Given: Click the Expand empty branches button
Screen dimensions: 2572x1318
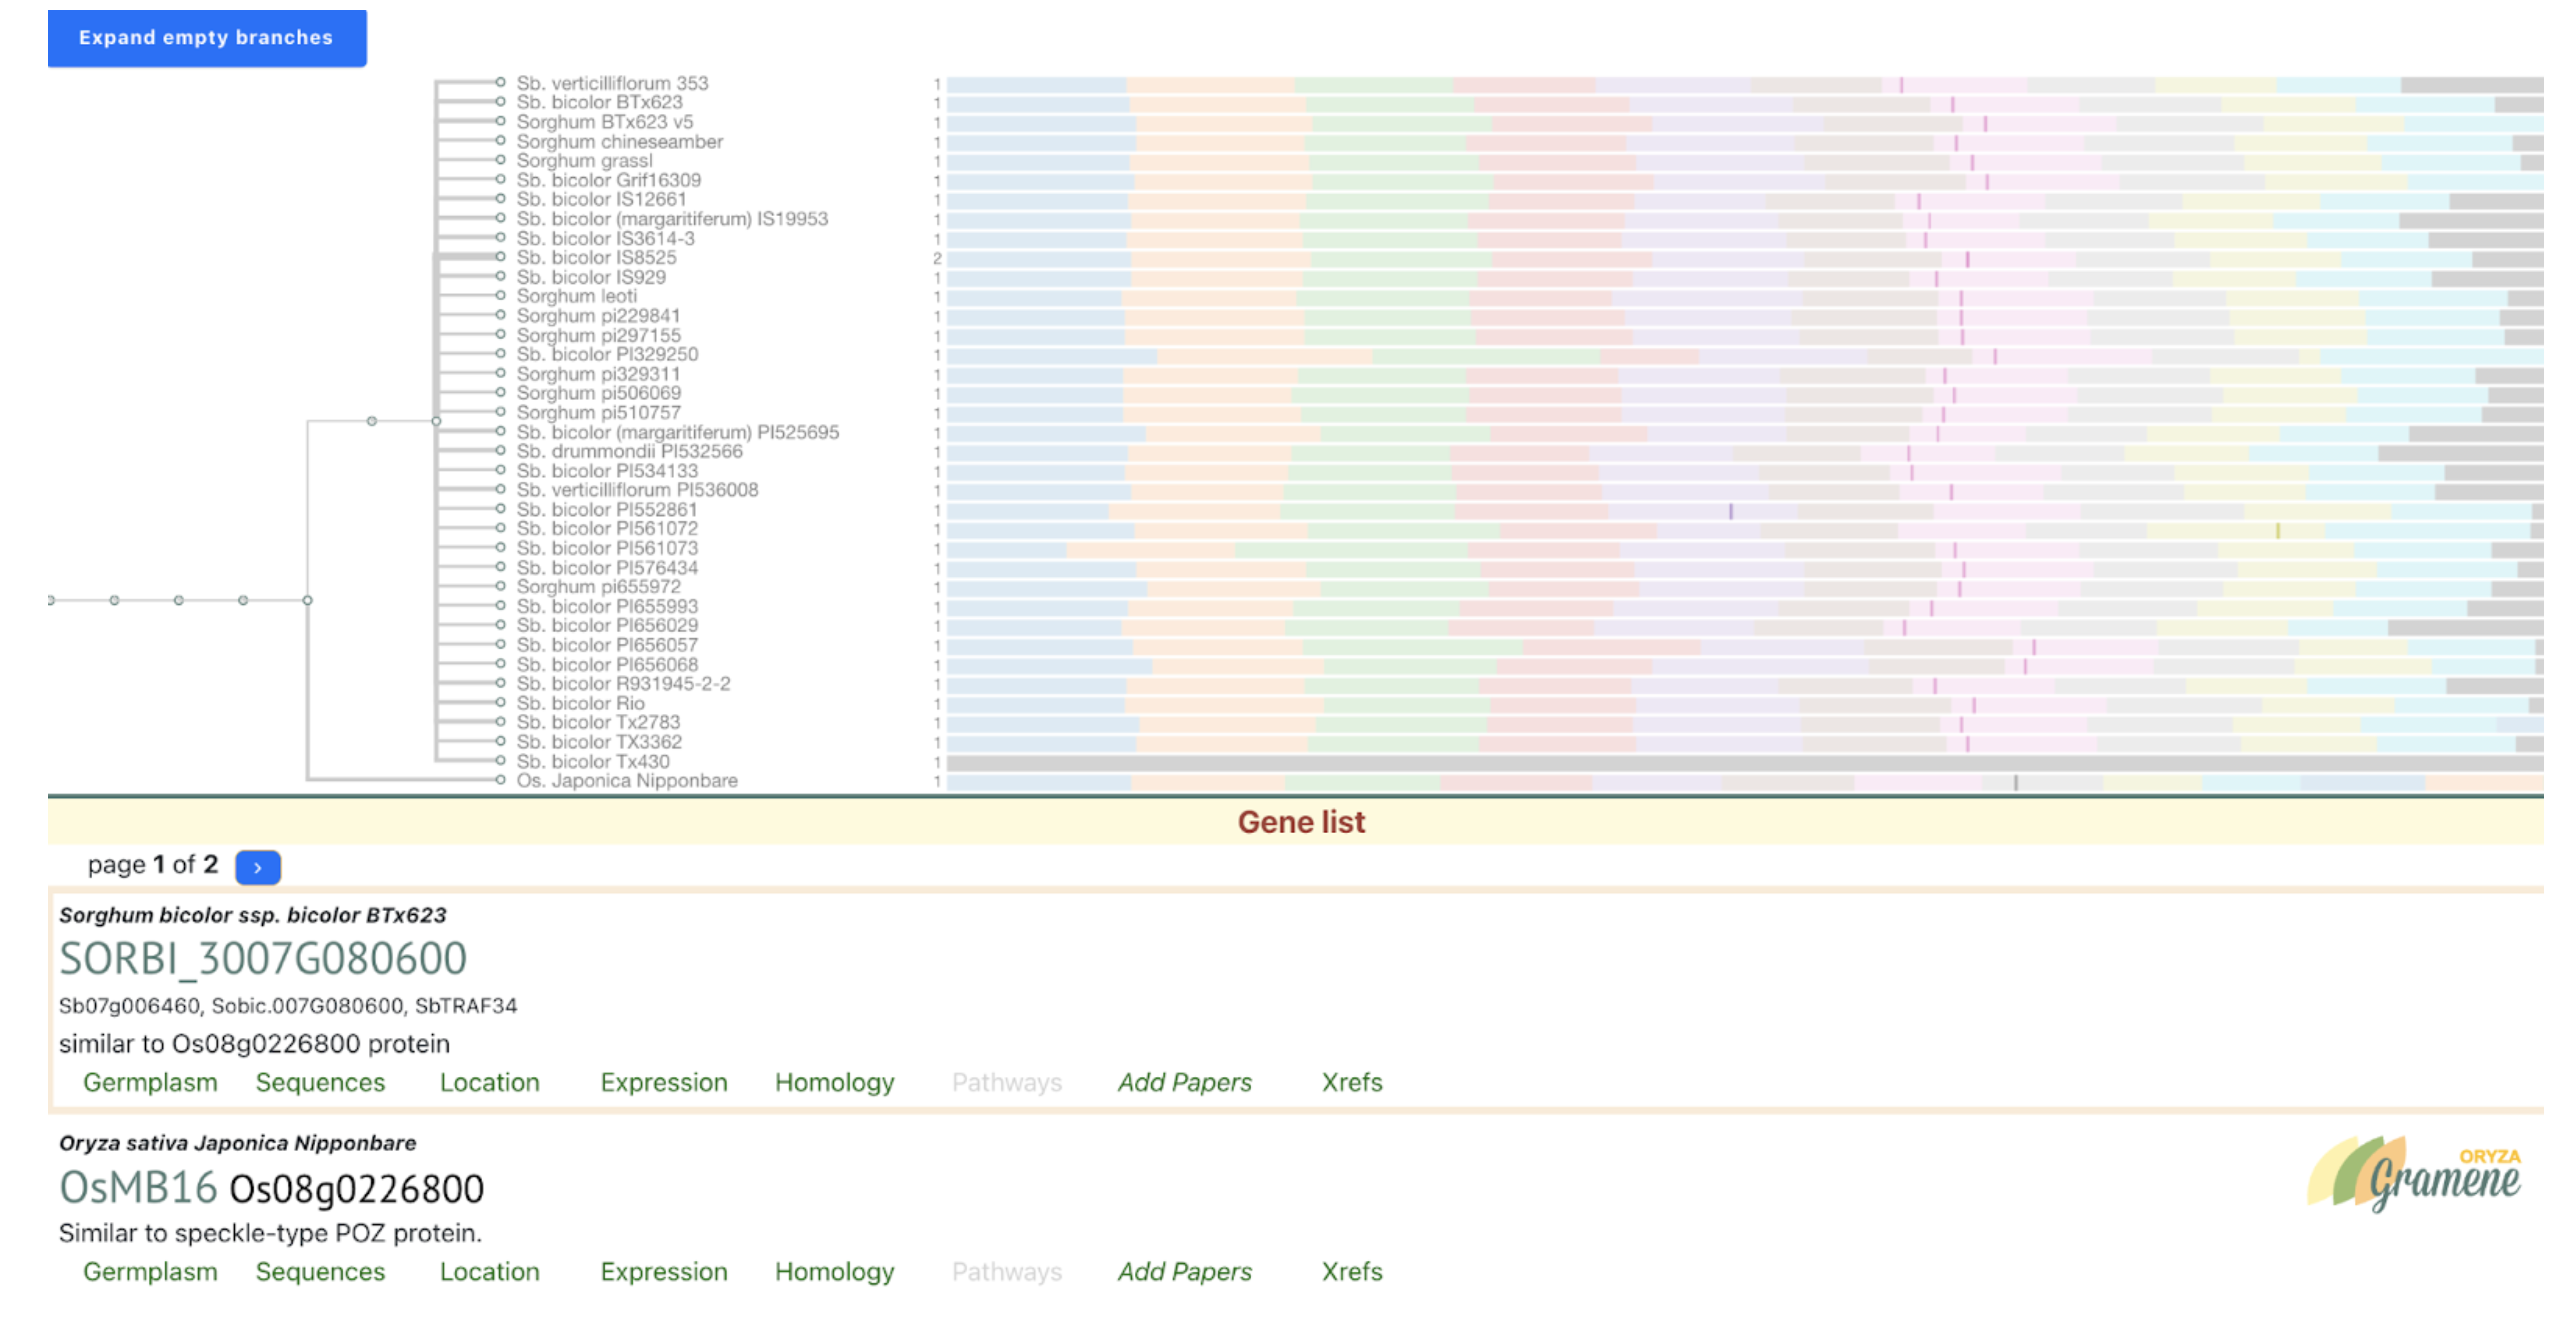Looking at the screenshot, I should [207, 38].
